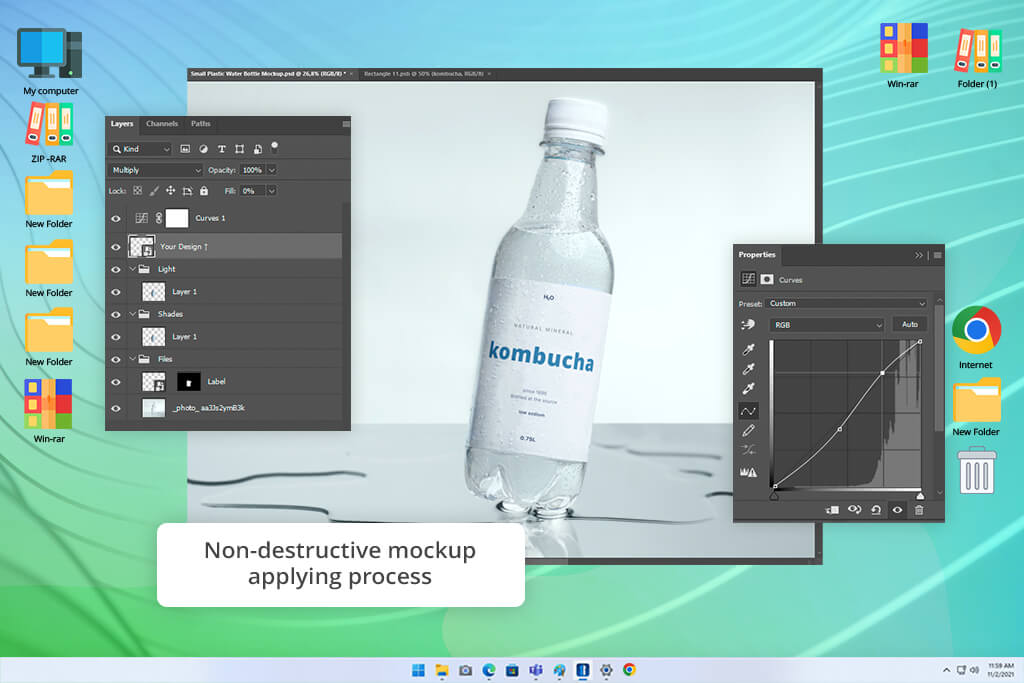
Task: Click the white point input slider triangle
Action: (920, 496)
